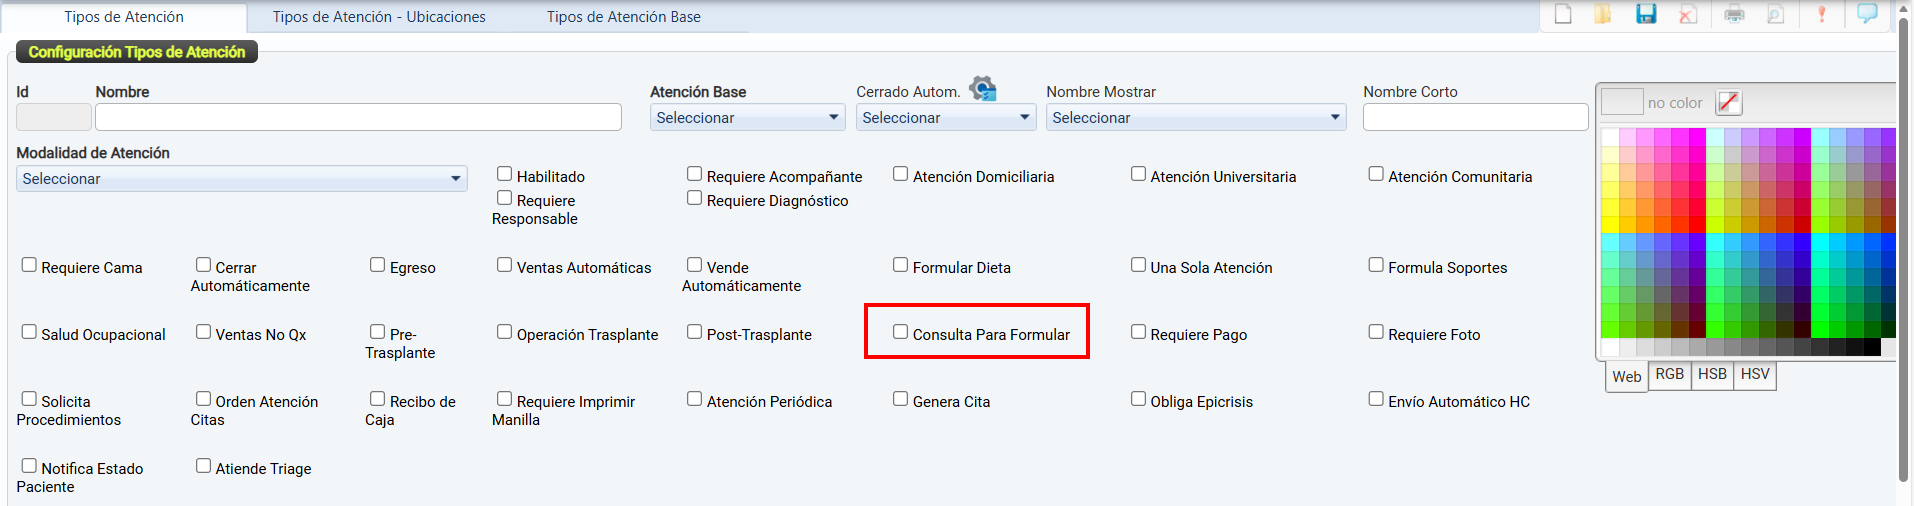Click the Nombre Corto text field
1914x506 pixels.
(x=1475, y=118)
